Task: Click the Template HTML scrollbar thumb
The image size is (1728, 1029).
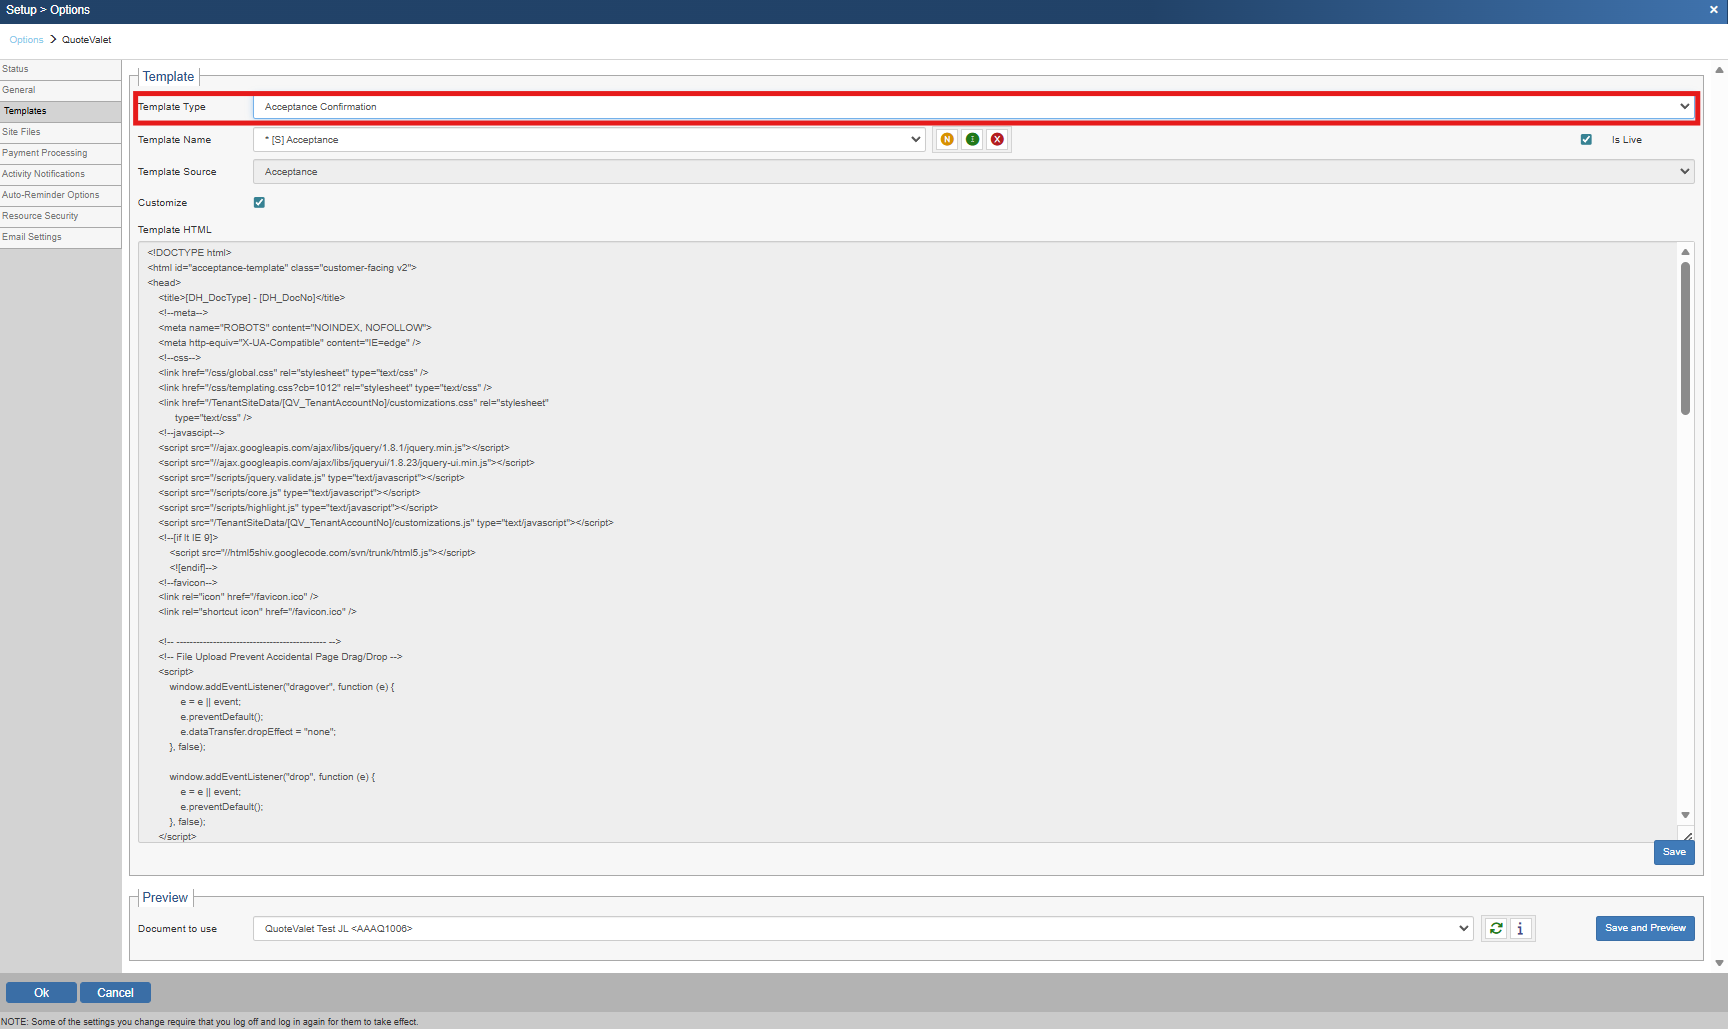Action: point(1685,338)
